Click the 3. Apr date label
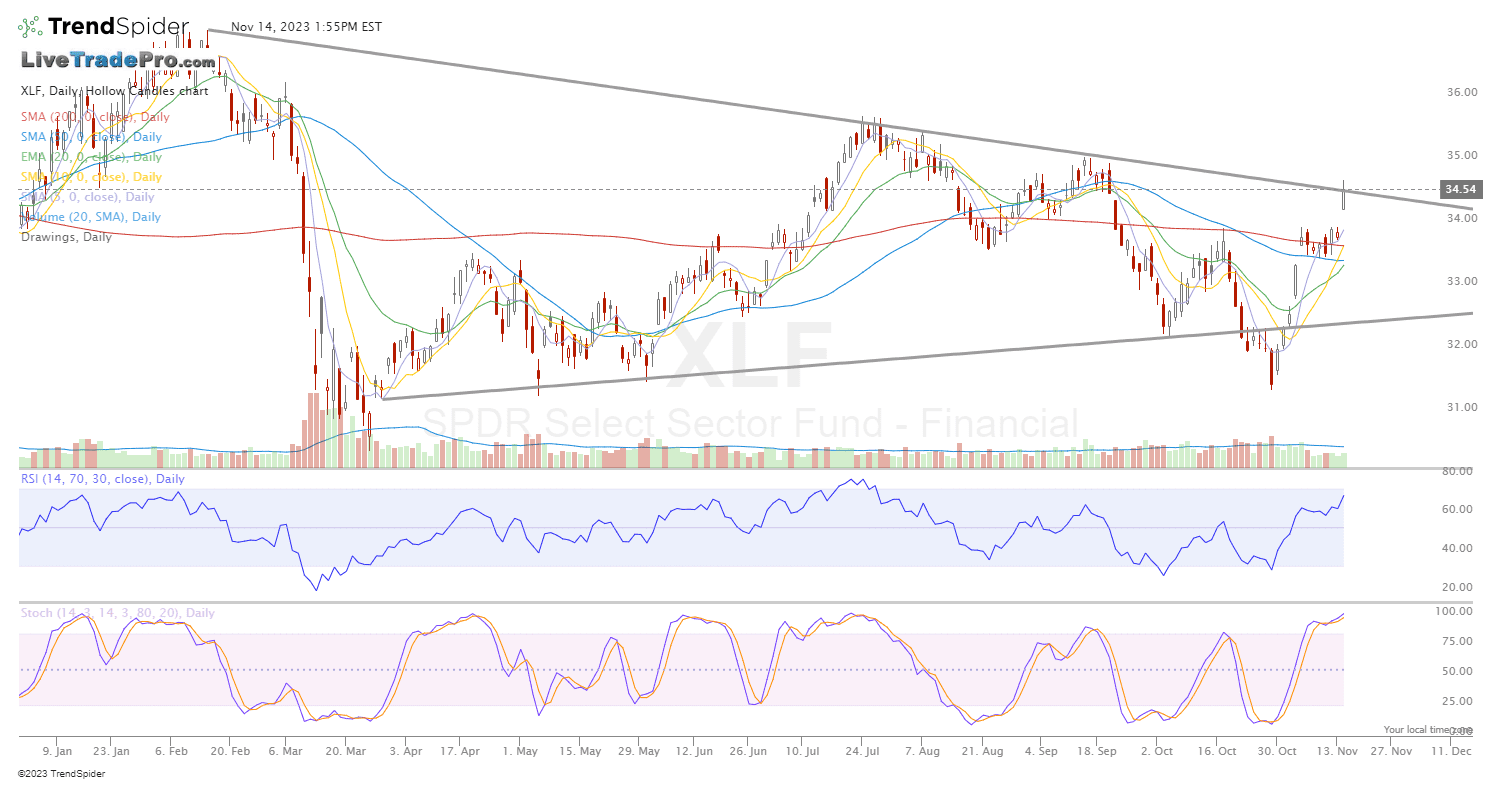 pyautogui.click(x=404, y=750)
